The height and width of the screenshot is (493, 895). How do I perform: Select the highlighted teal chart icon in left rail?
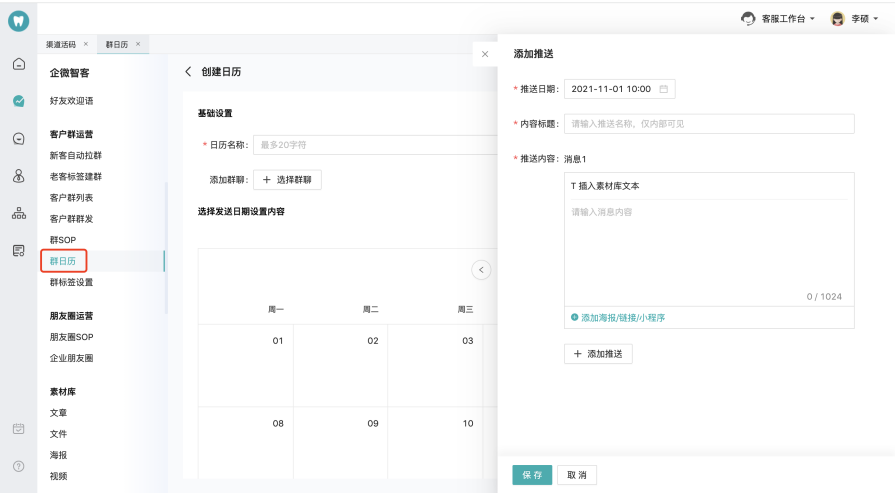18,101
